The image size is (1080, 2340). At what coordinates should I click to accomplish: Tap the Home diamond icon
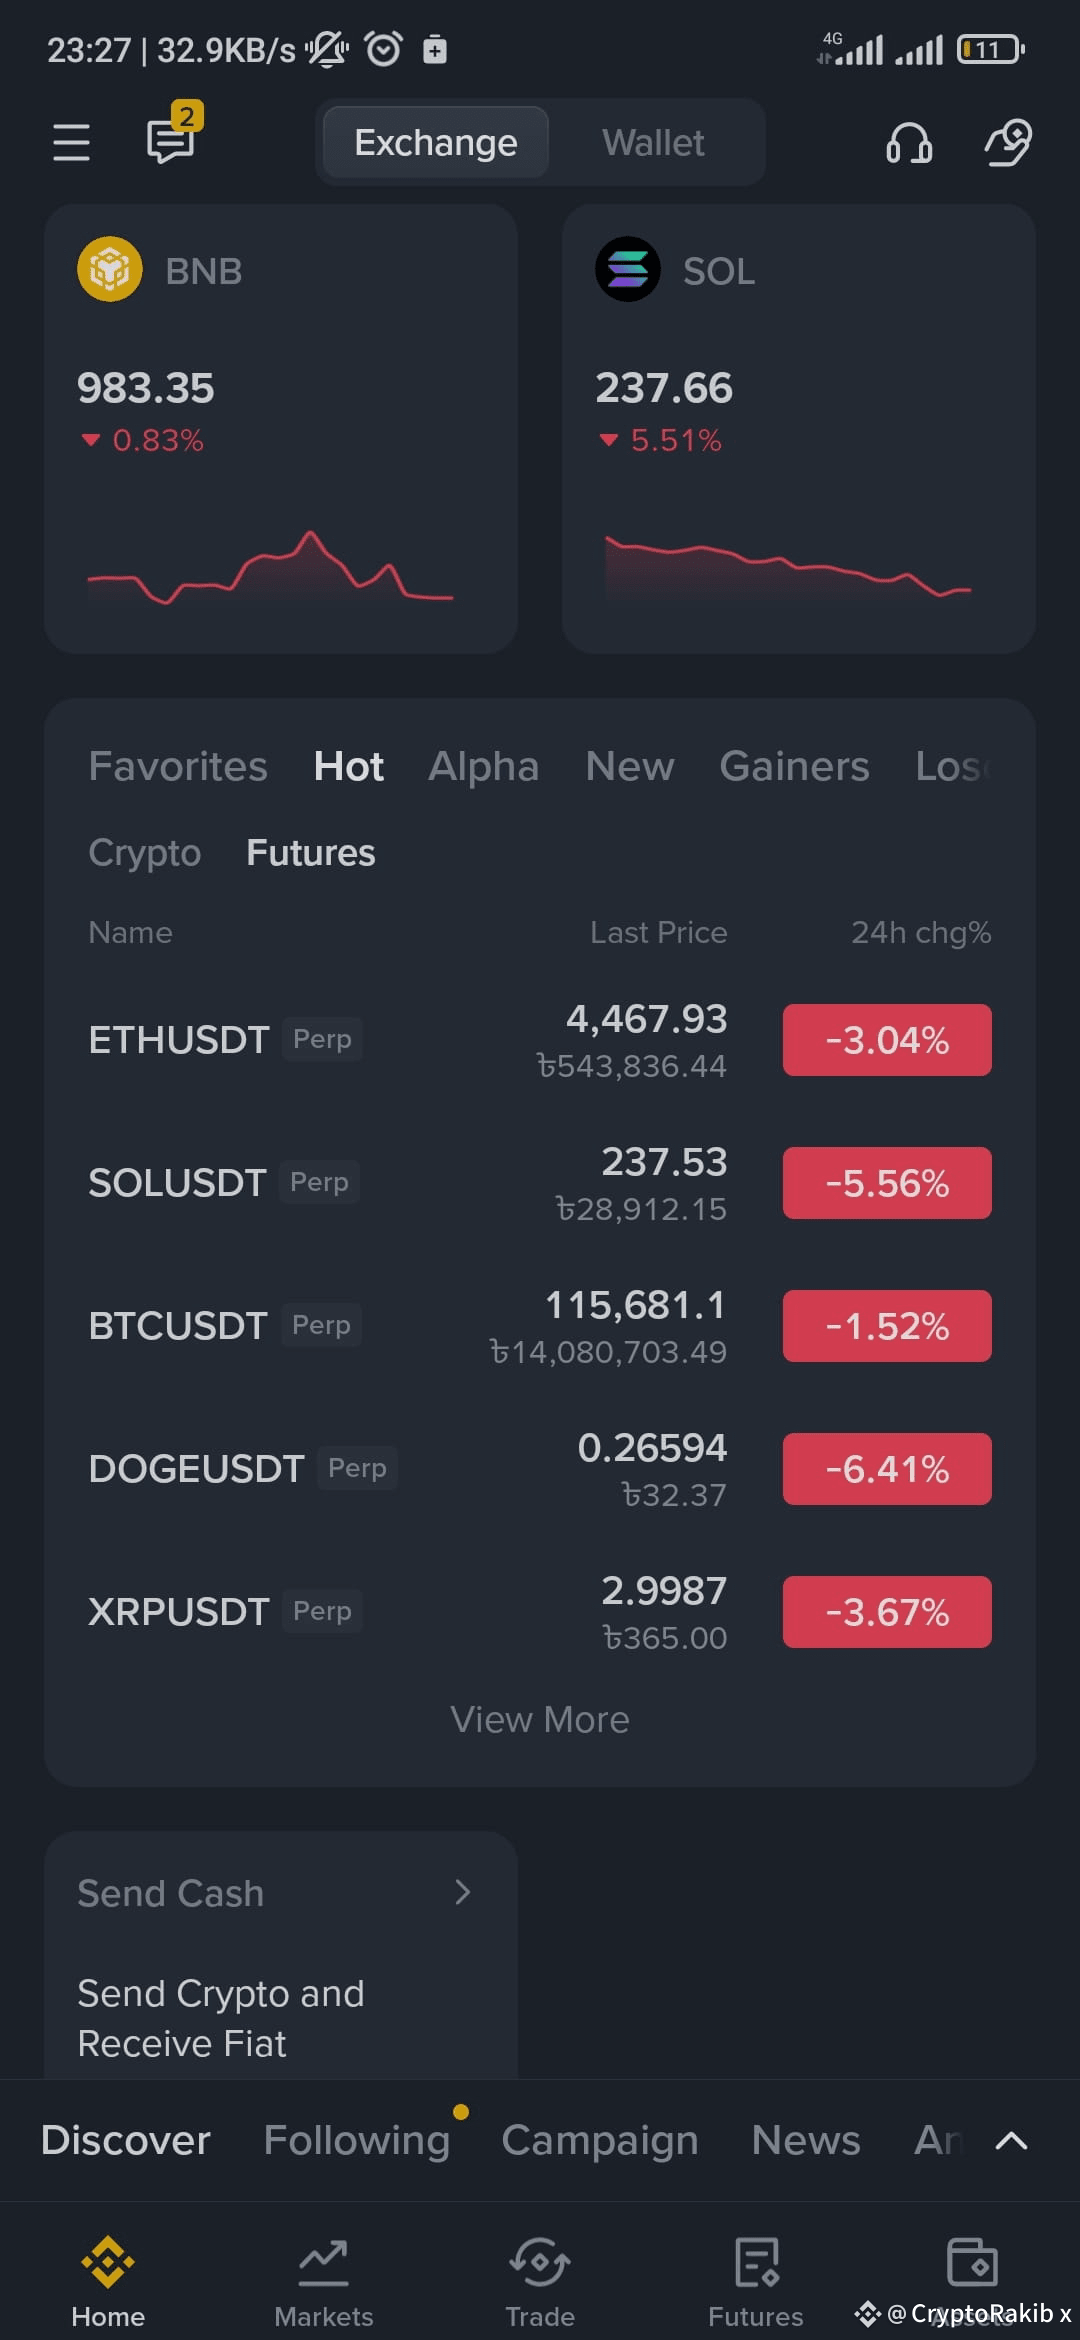coord(108,2262)
